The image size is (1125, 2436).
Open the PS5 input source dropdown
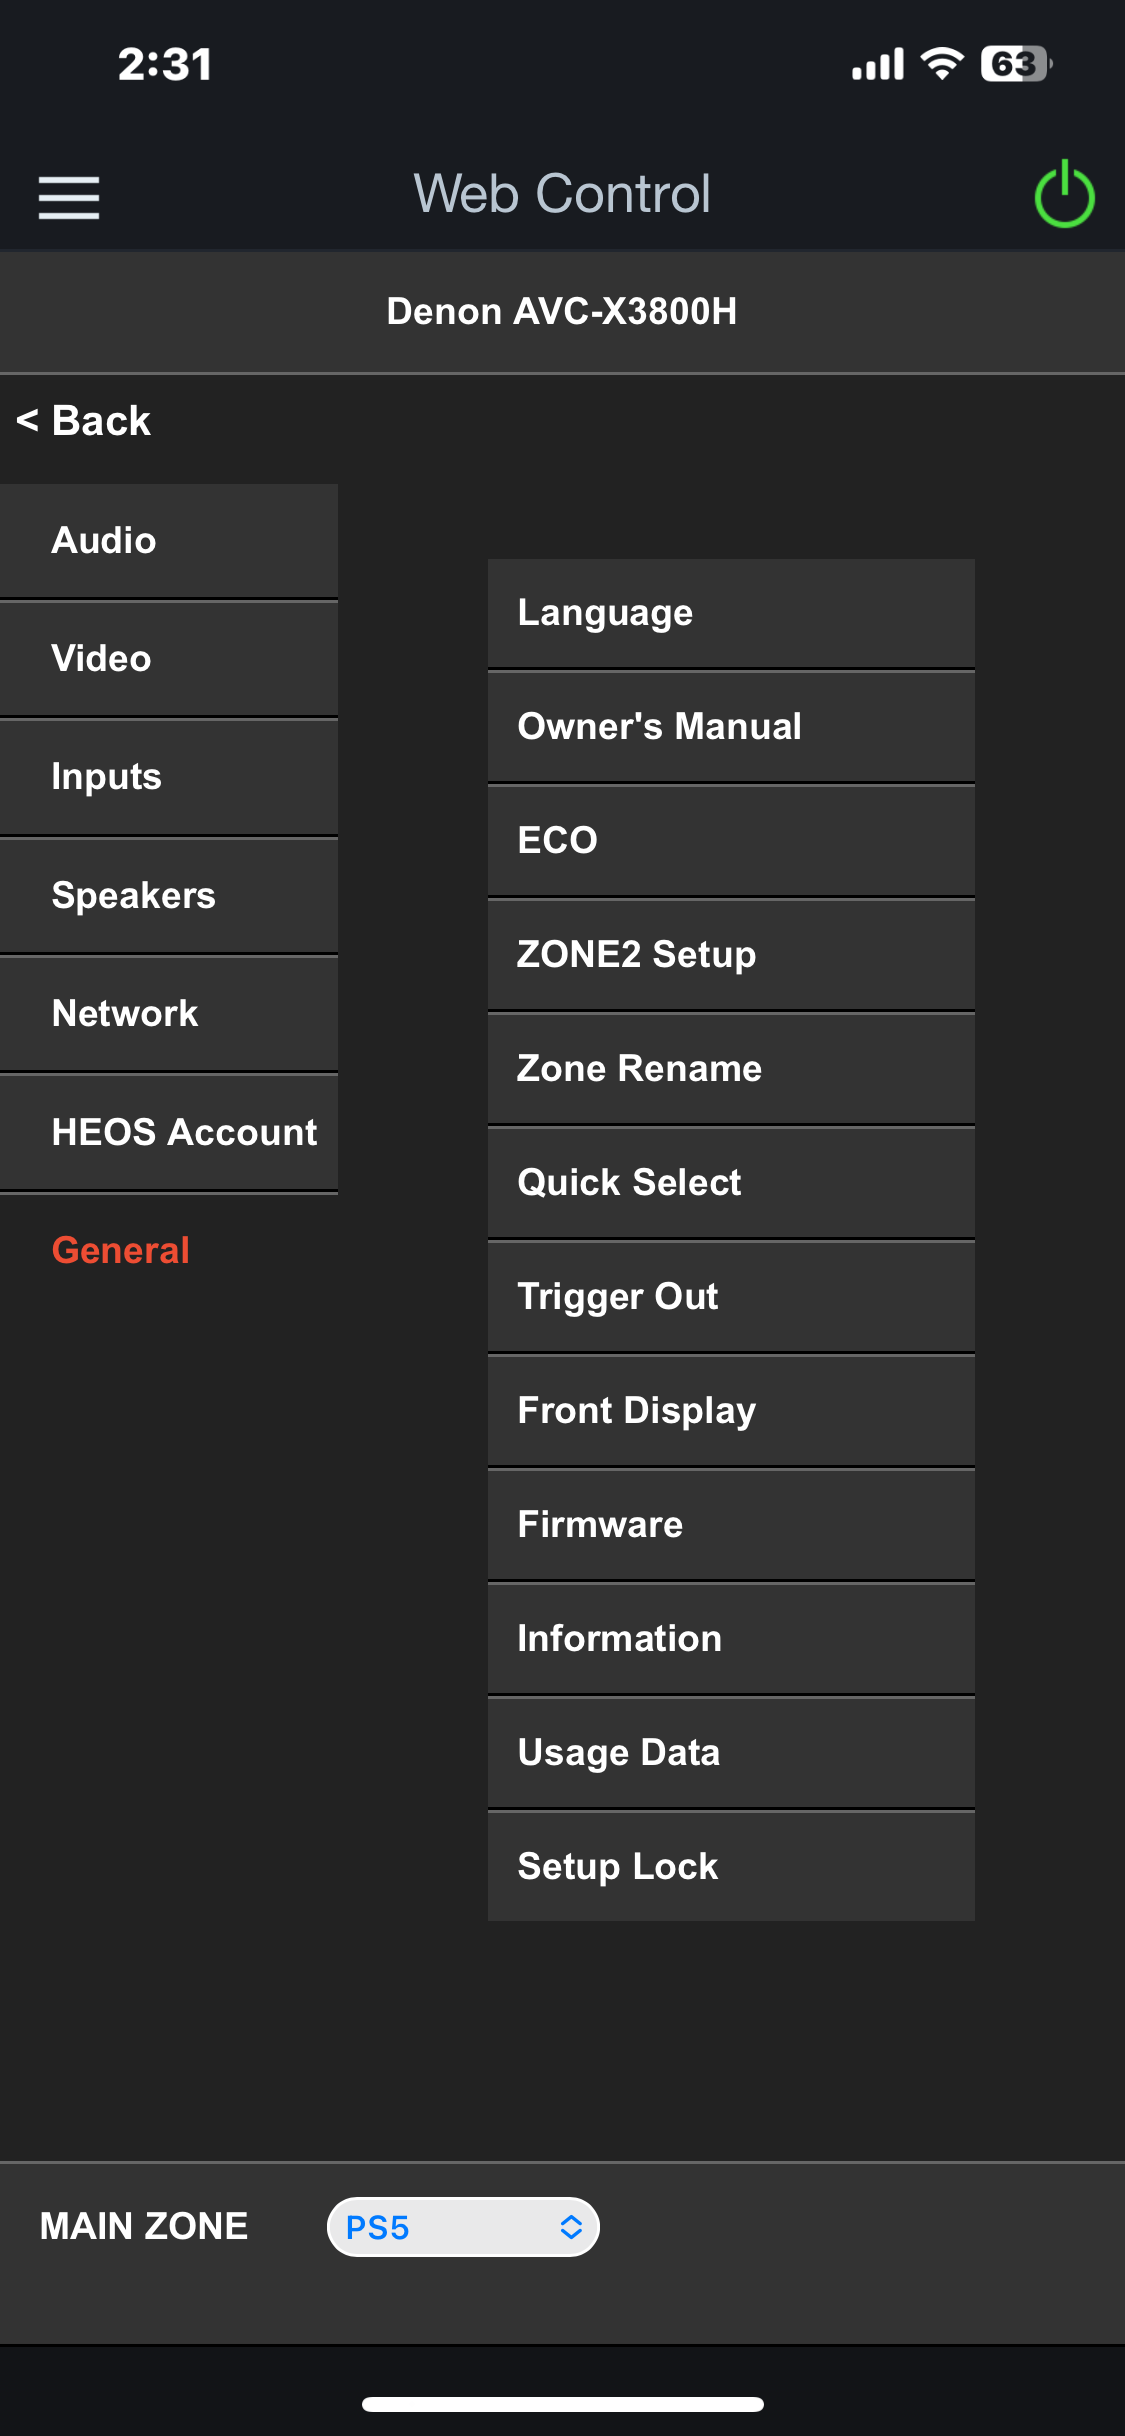click(x=463, y=2227)
